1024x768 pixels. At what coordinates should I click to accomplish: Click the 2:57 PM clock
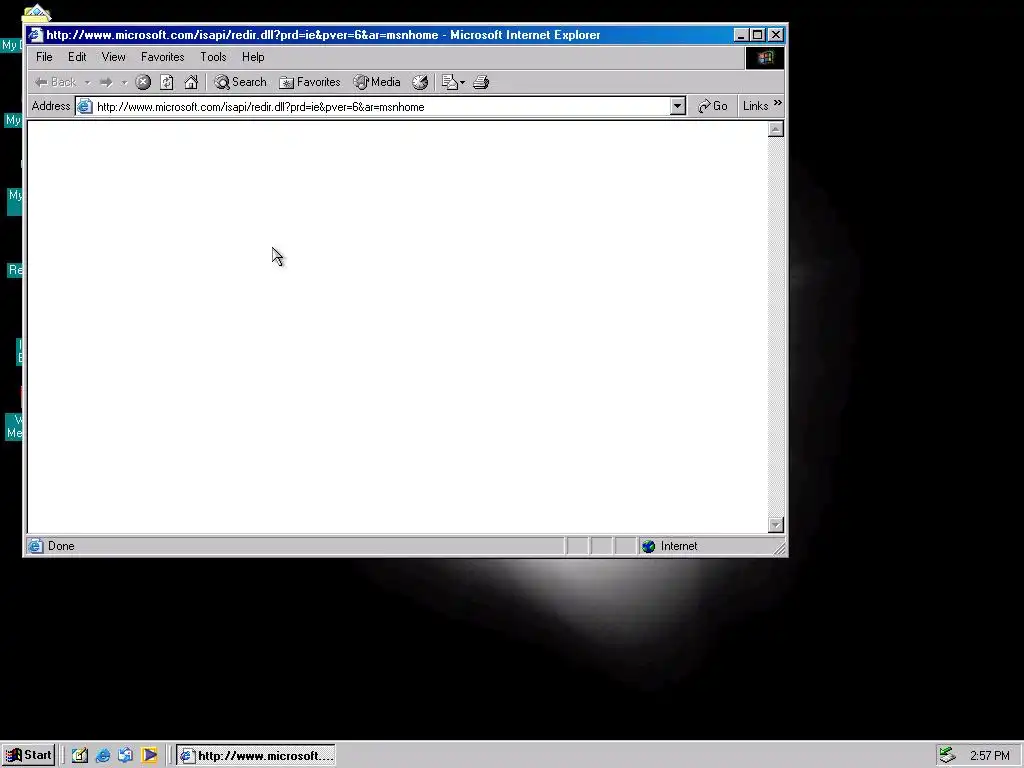989,756
